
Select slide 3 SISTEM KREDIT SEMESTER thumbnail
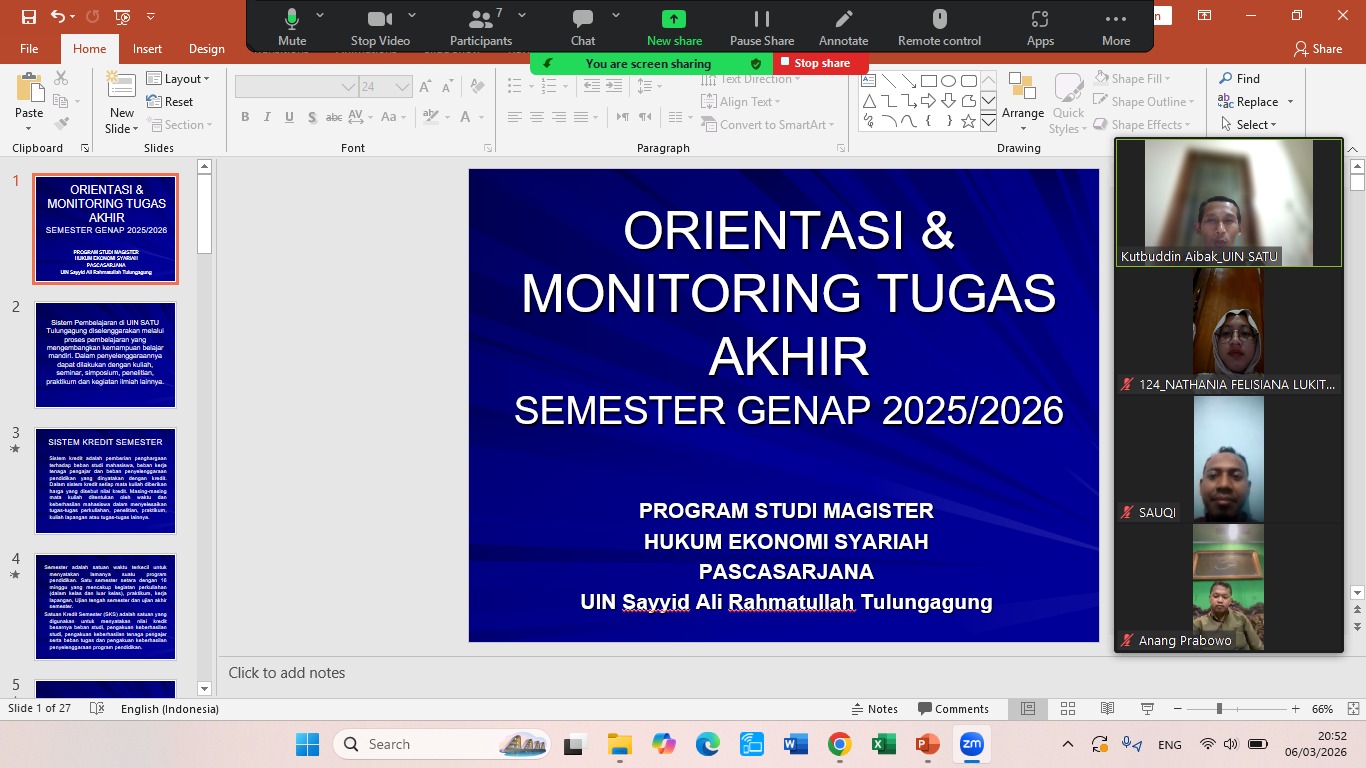click(x=106, y=481)
